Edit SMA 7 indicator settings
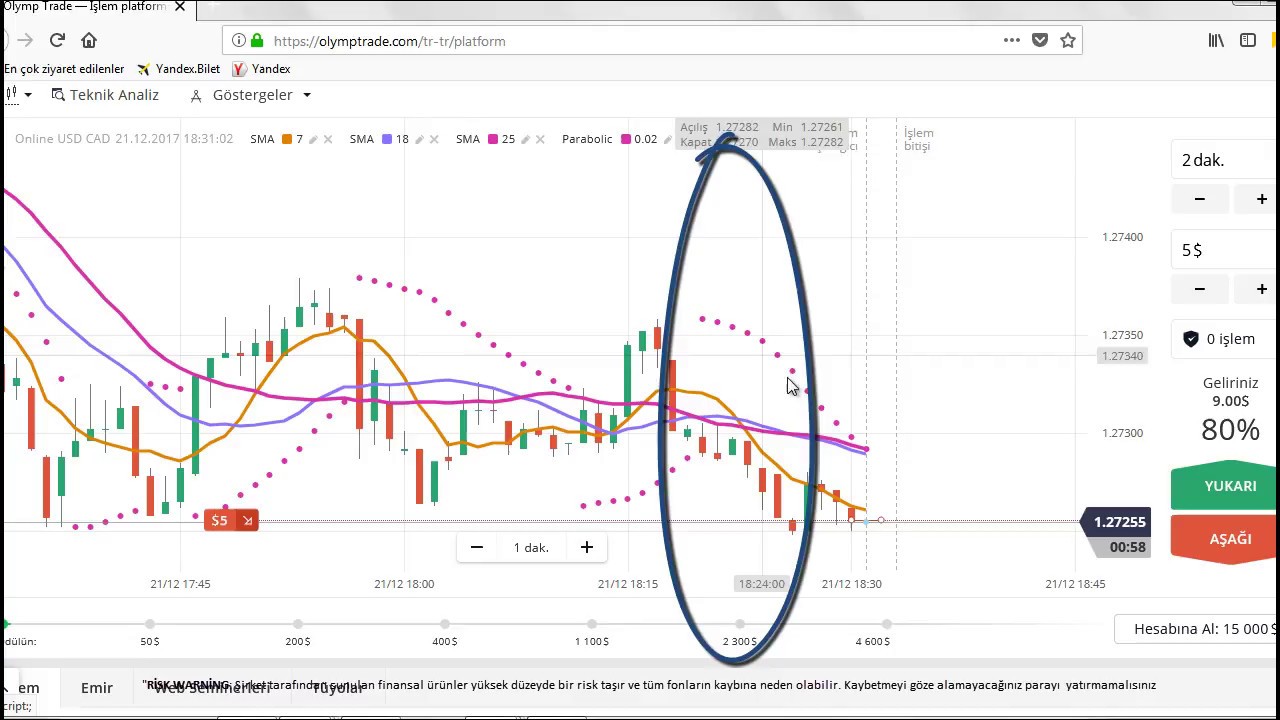1280x720 pixels. 313,139
